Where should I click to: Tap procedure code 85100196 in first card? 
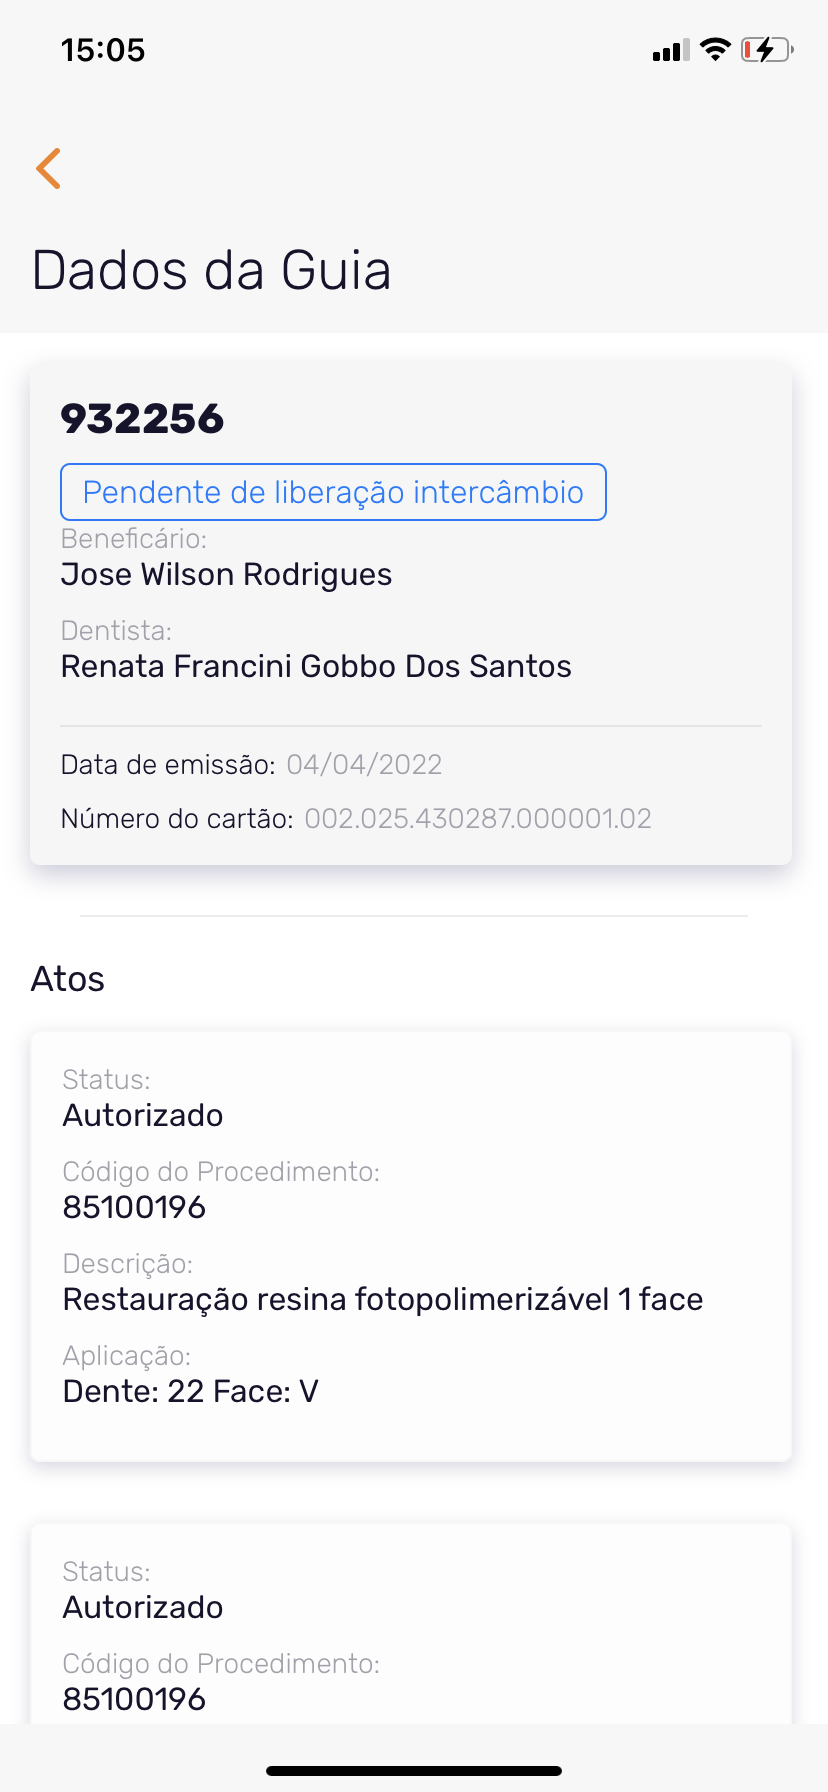134,1208
